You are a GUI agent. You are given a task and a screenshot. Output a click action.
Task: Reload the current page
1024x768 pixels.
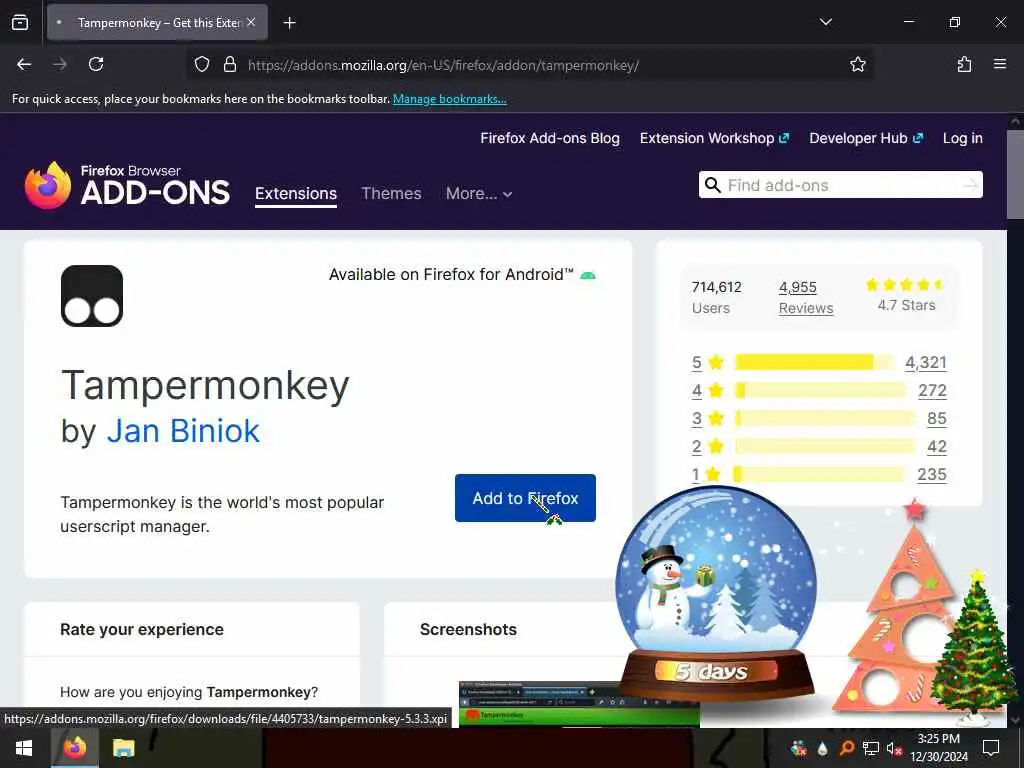tap(96, 64)
